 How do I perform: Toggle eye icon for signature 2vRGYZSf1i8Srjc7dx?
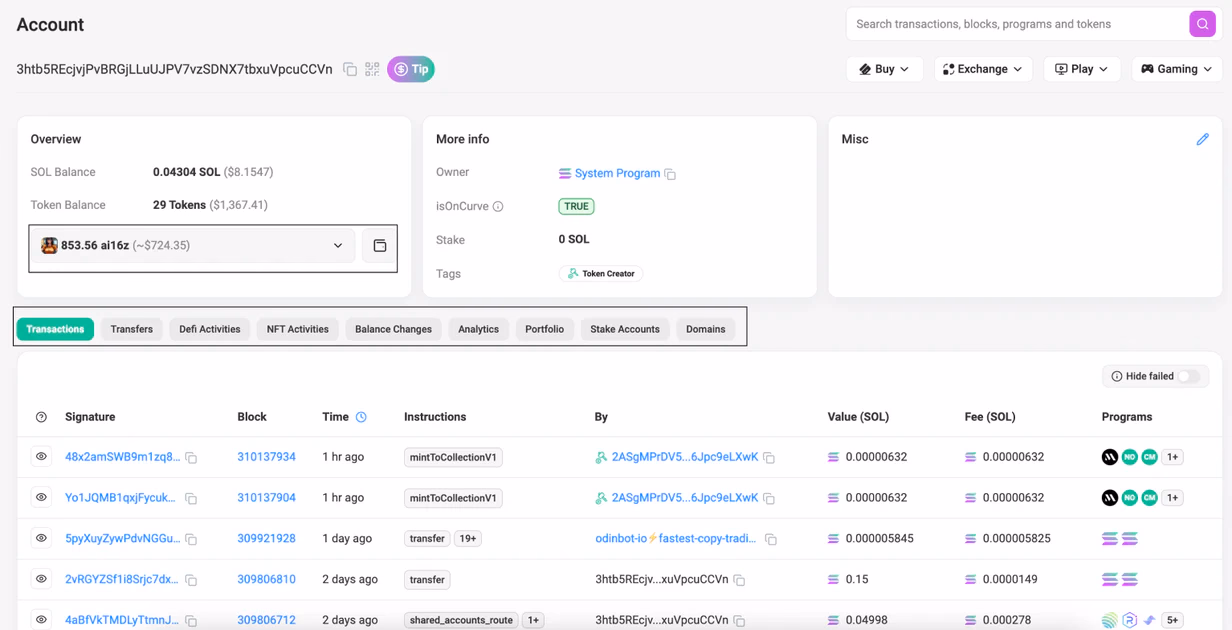coord(41,579)
